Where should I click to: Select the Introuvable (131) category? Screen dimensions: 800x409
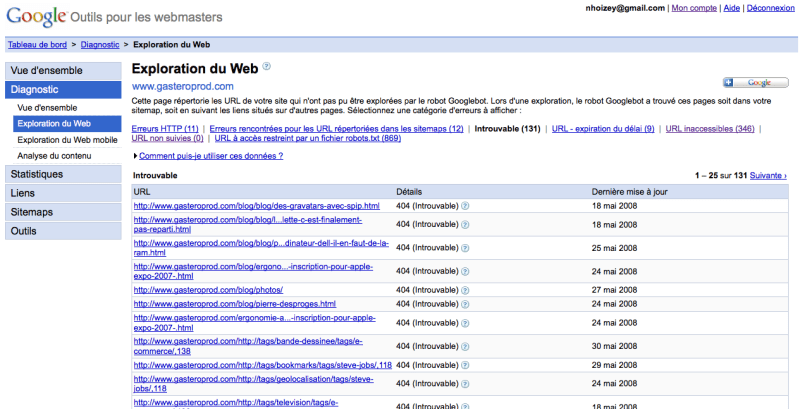507,129
